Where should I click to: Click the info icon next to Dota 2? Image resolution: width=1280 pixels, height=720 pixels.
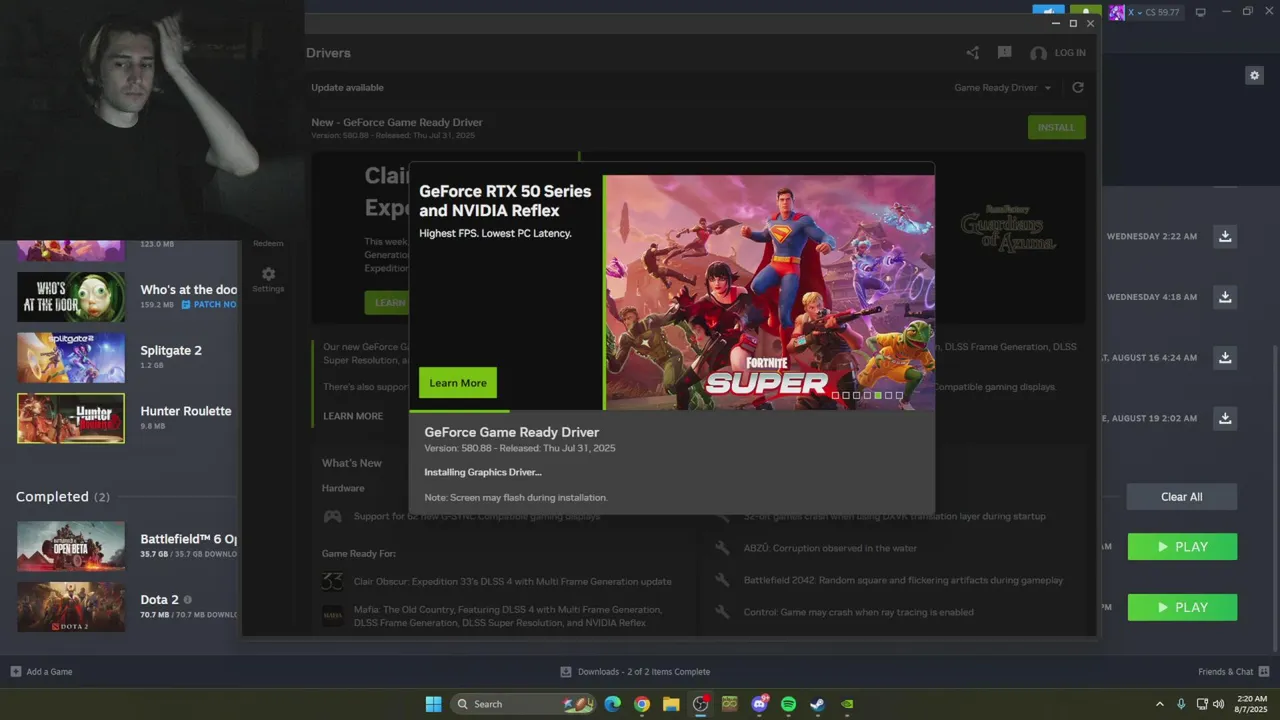pyautogui.click(x=187, y=600)
